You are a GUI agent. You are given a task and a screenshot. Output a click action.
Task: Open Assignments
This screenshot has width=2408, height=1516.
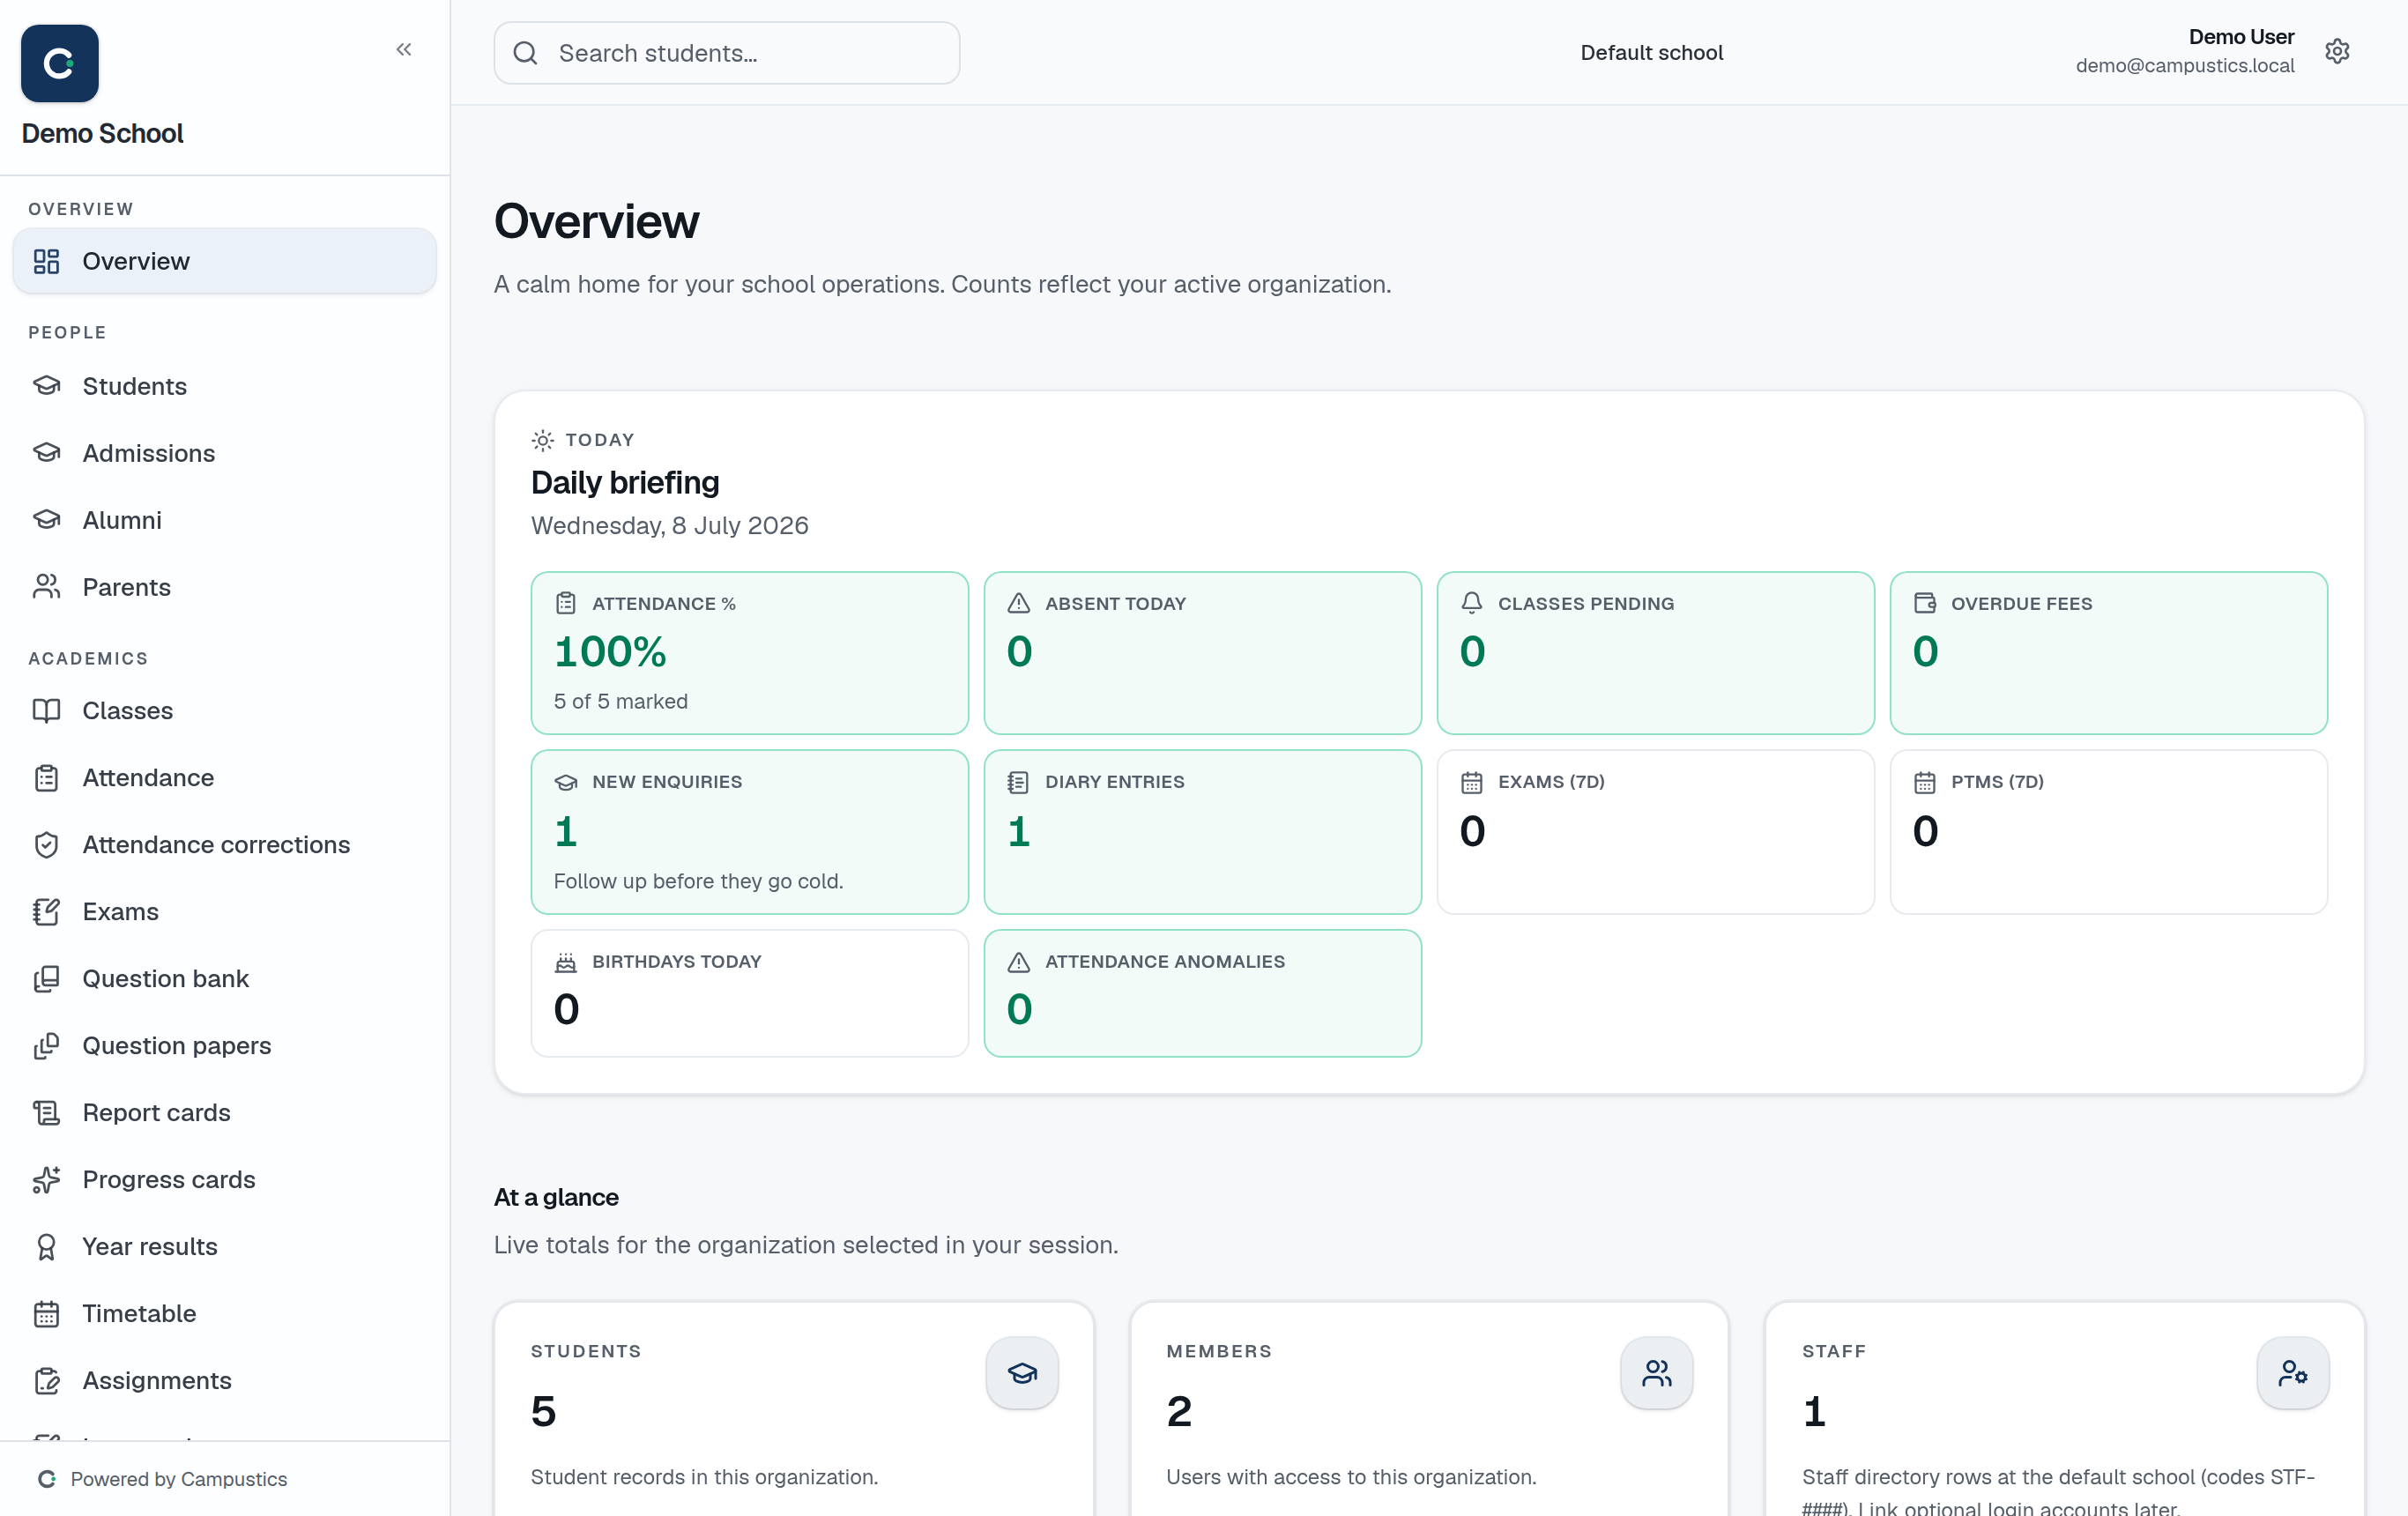pyautogui.click(x=224, y=1381)
